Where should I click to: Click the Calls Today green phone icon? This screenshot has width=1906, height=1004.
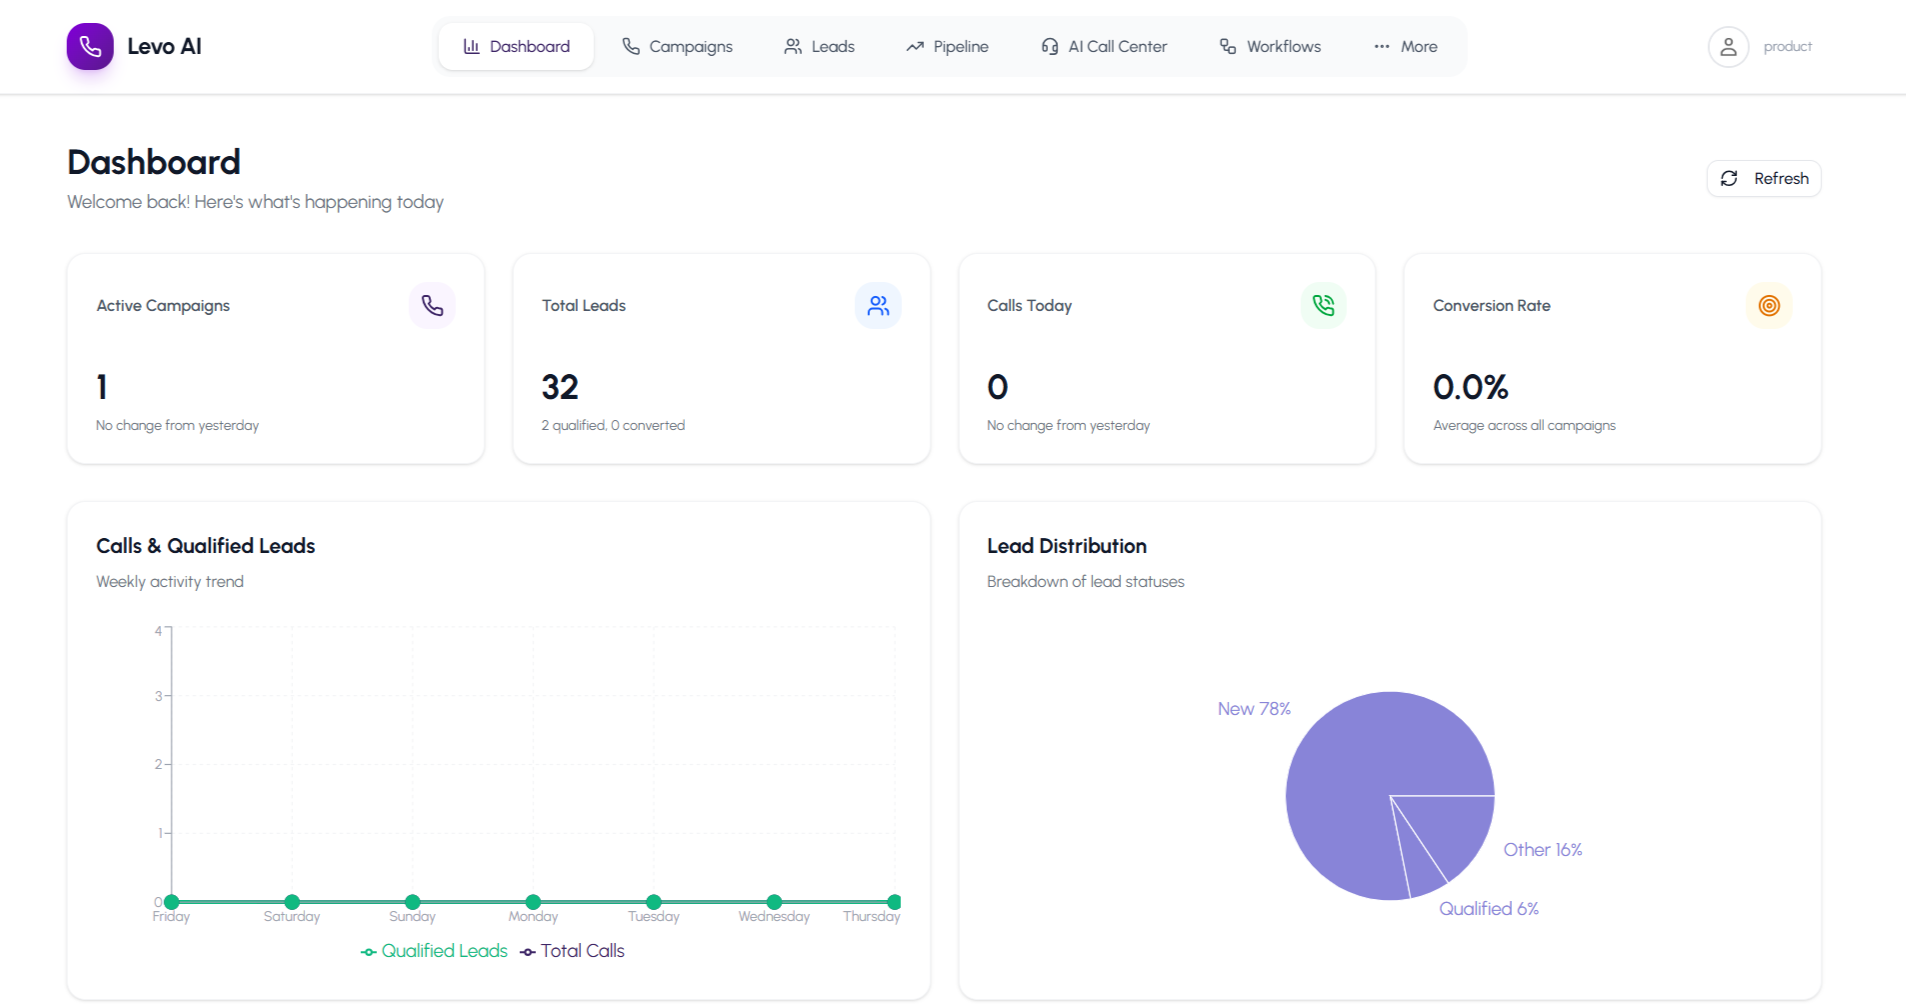point(1323,305)
